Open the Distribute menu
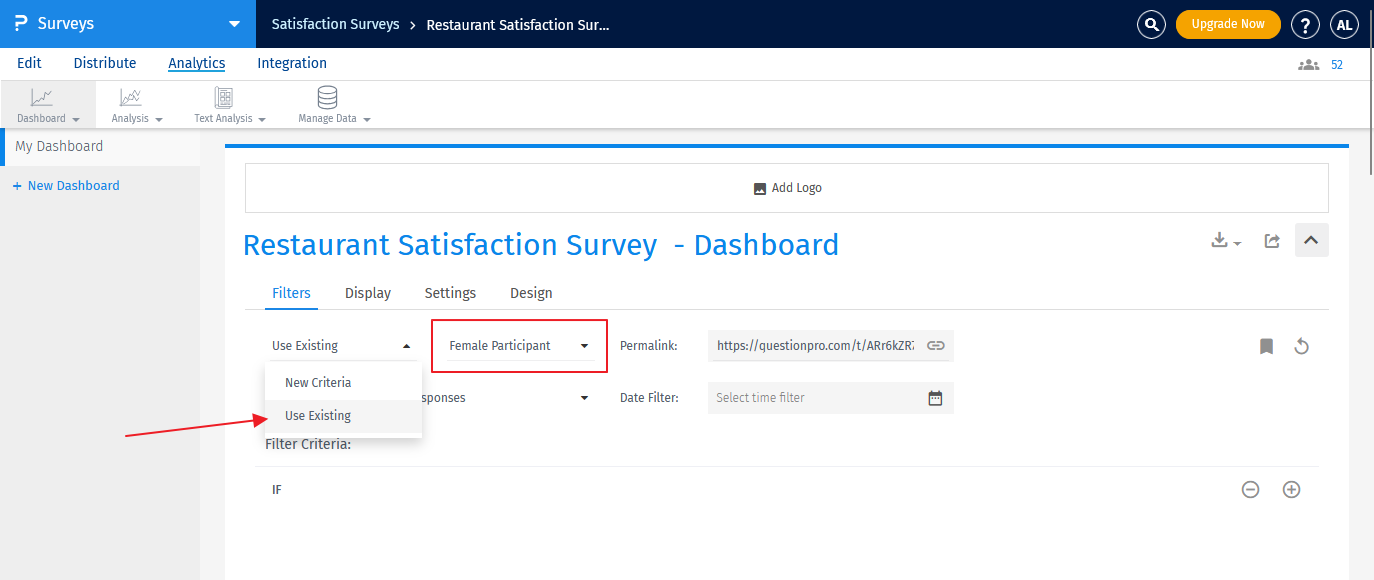This screenshot has width=1374, height=580. (x=104, y=62)
